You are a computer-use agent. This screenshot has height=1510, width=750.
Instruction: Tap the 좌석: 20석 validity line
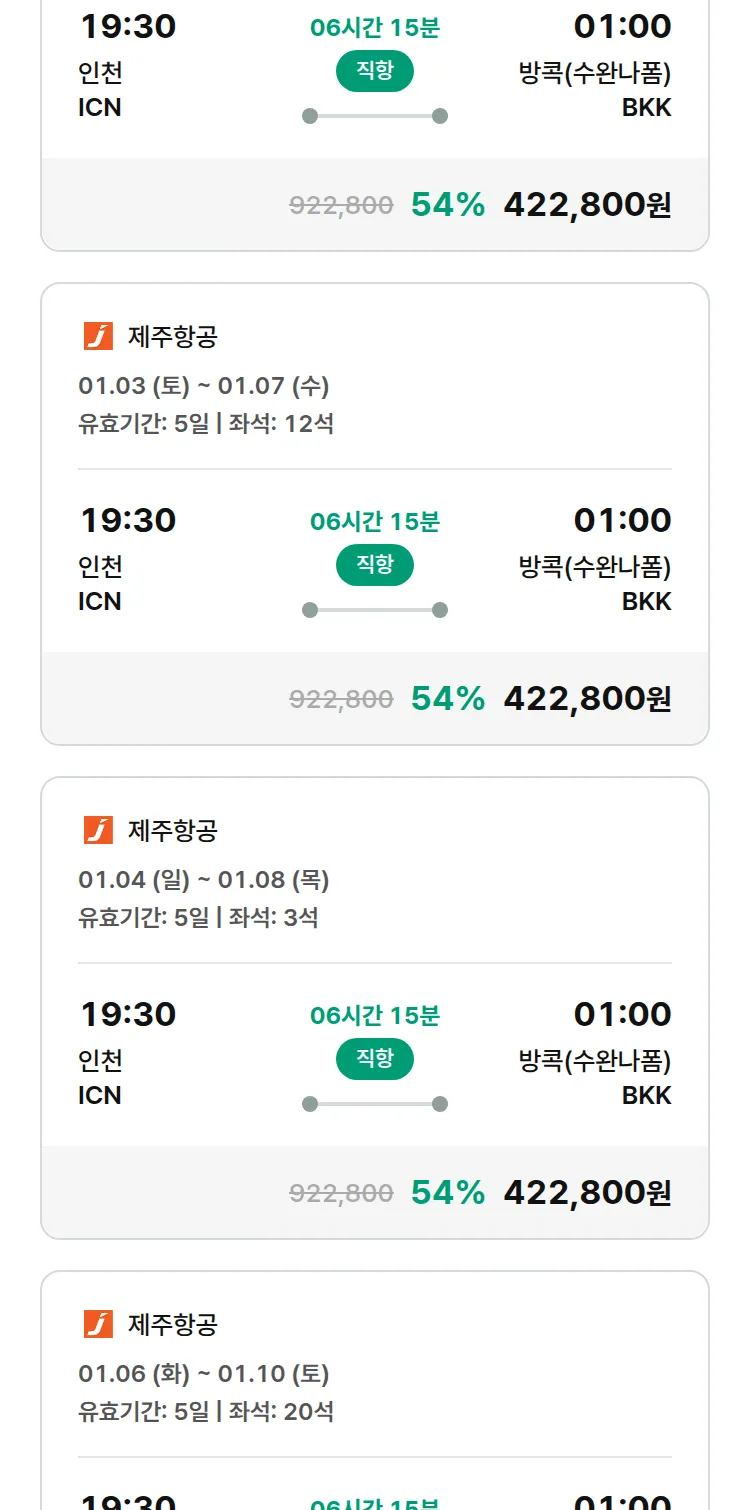[x=206, y=1411]
